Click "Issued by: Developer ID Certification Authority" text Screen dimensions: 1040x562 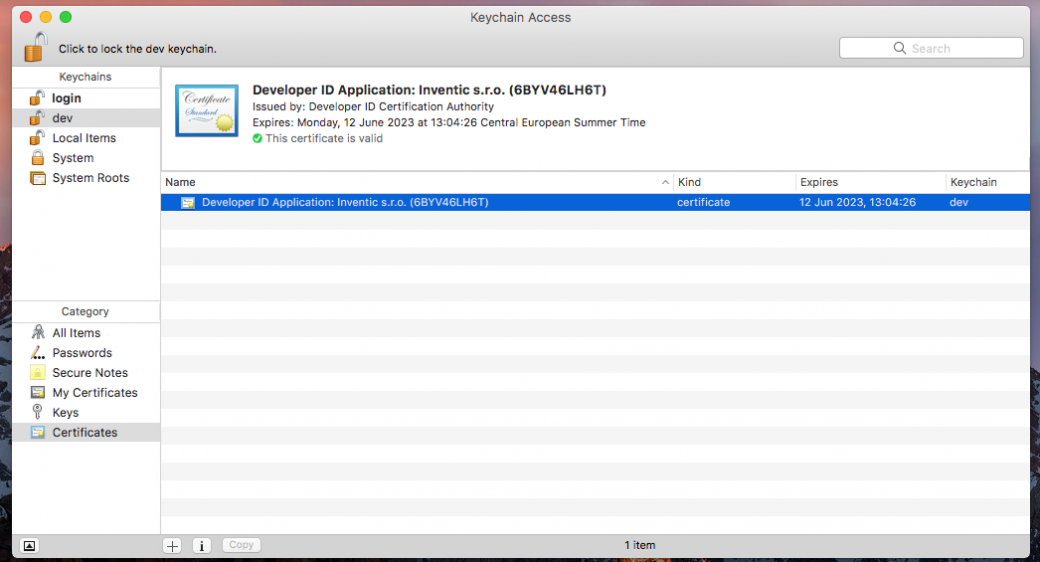(373, 107)
